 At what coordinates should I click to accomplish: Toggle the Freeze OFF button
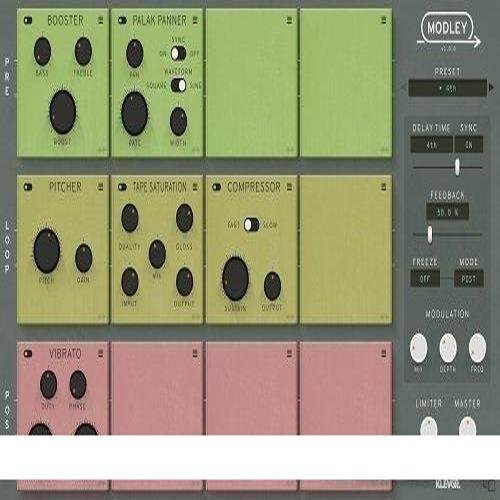pyautogui.click(x=425, y=279)
